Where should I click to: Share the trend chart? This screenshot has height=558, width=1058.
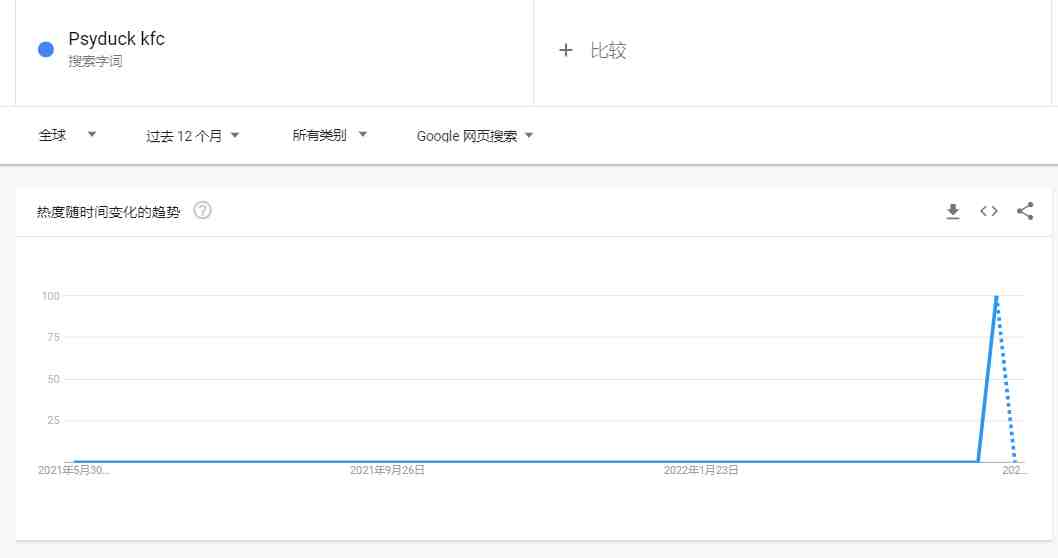[x=1025, y=211]
